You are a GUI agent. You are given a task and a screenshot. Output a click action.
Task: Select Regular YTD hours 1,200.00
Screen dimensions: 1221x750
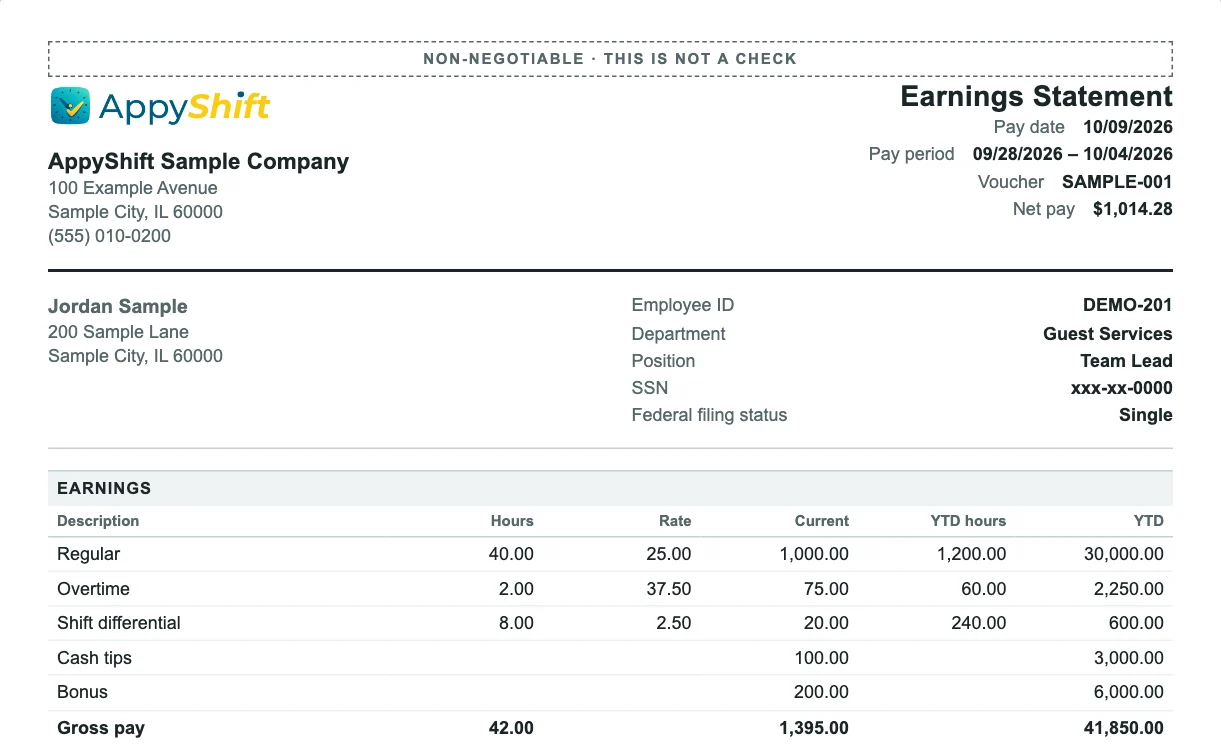(x=971, y=554)
